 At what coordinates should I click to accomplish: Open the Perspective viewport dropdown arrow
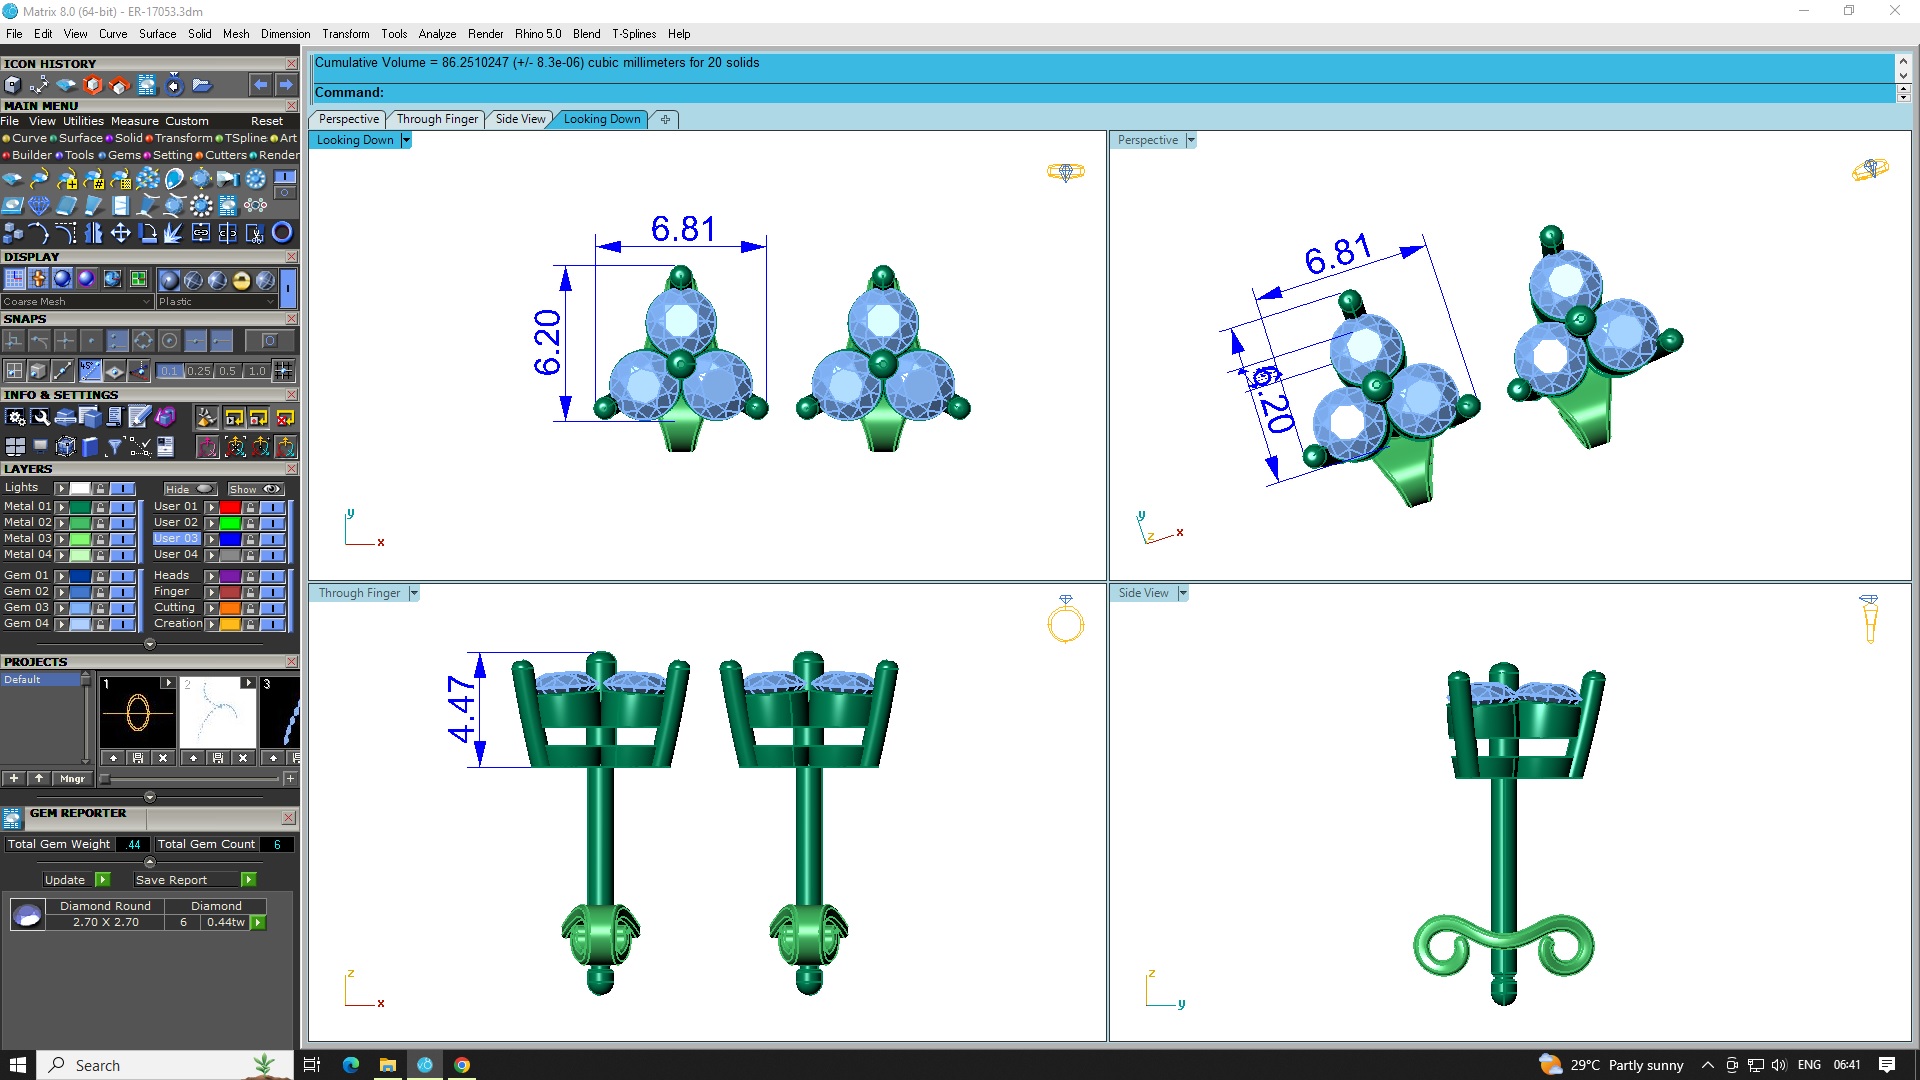coord(1190,141)
